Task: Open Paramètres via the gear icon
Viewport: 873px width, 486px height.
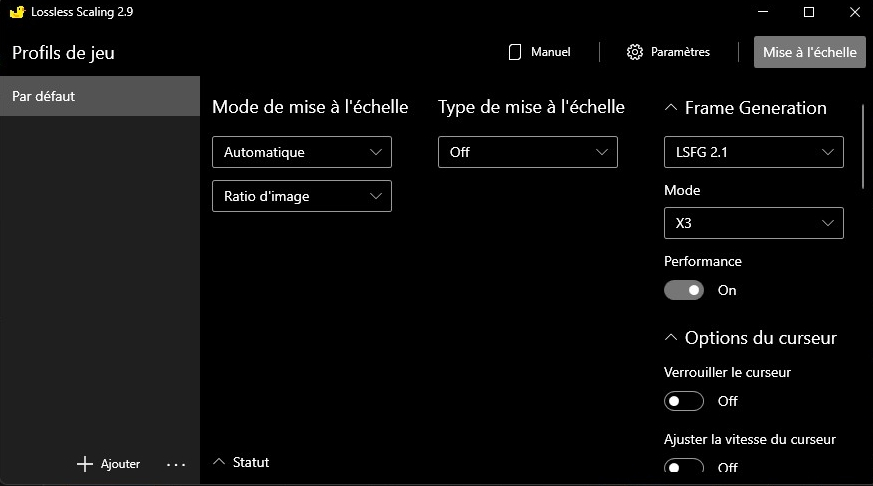Action: 635,52
